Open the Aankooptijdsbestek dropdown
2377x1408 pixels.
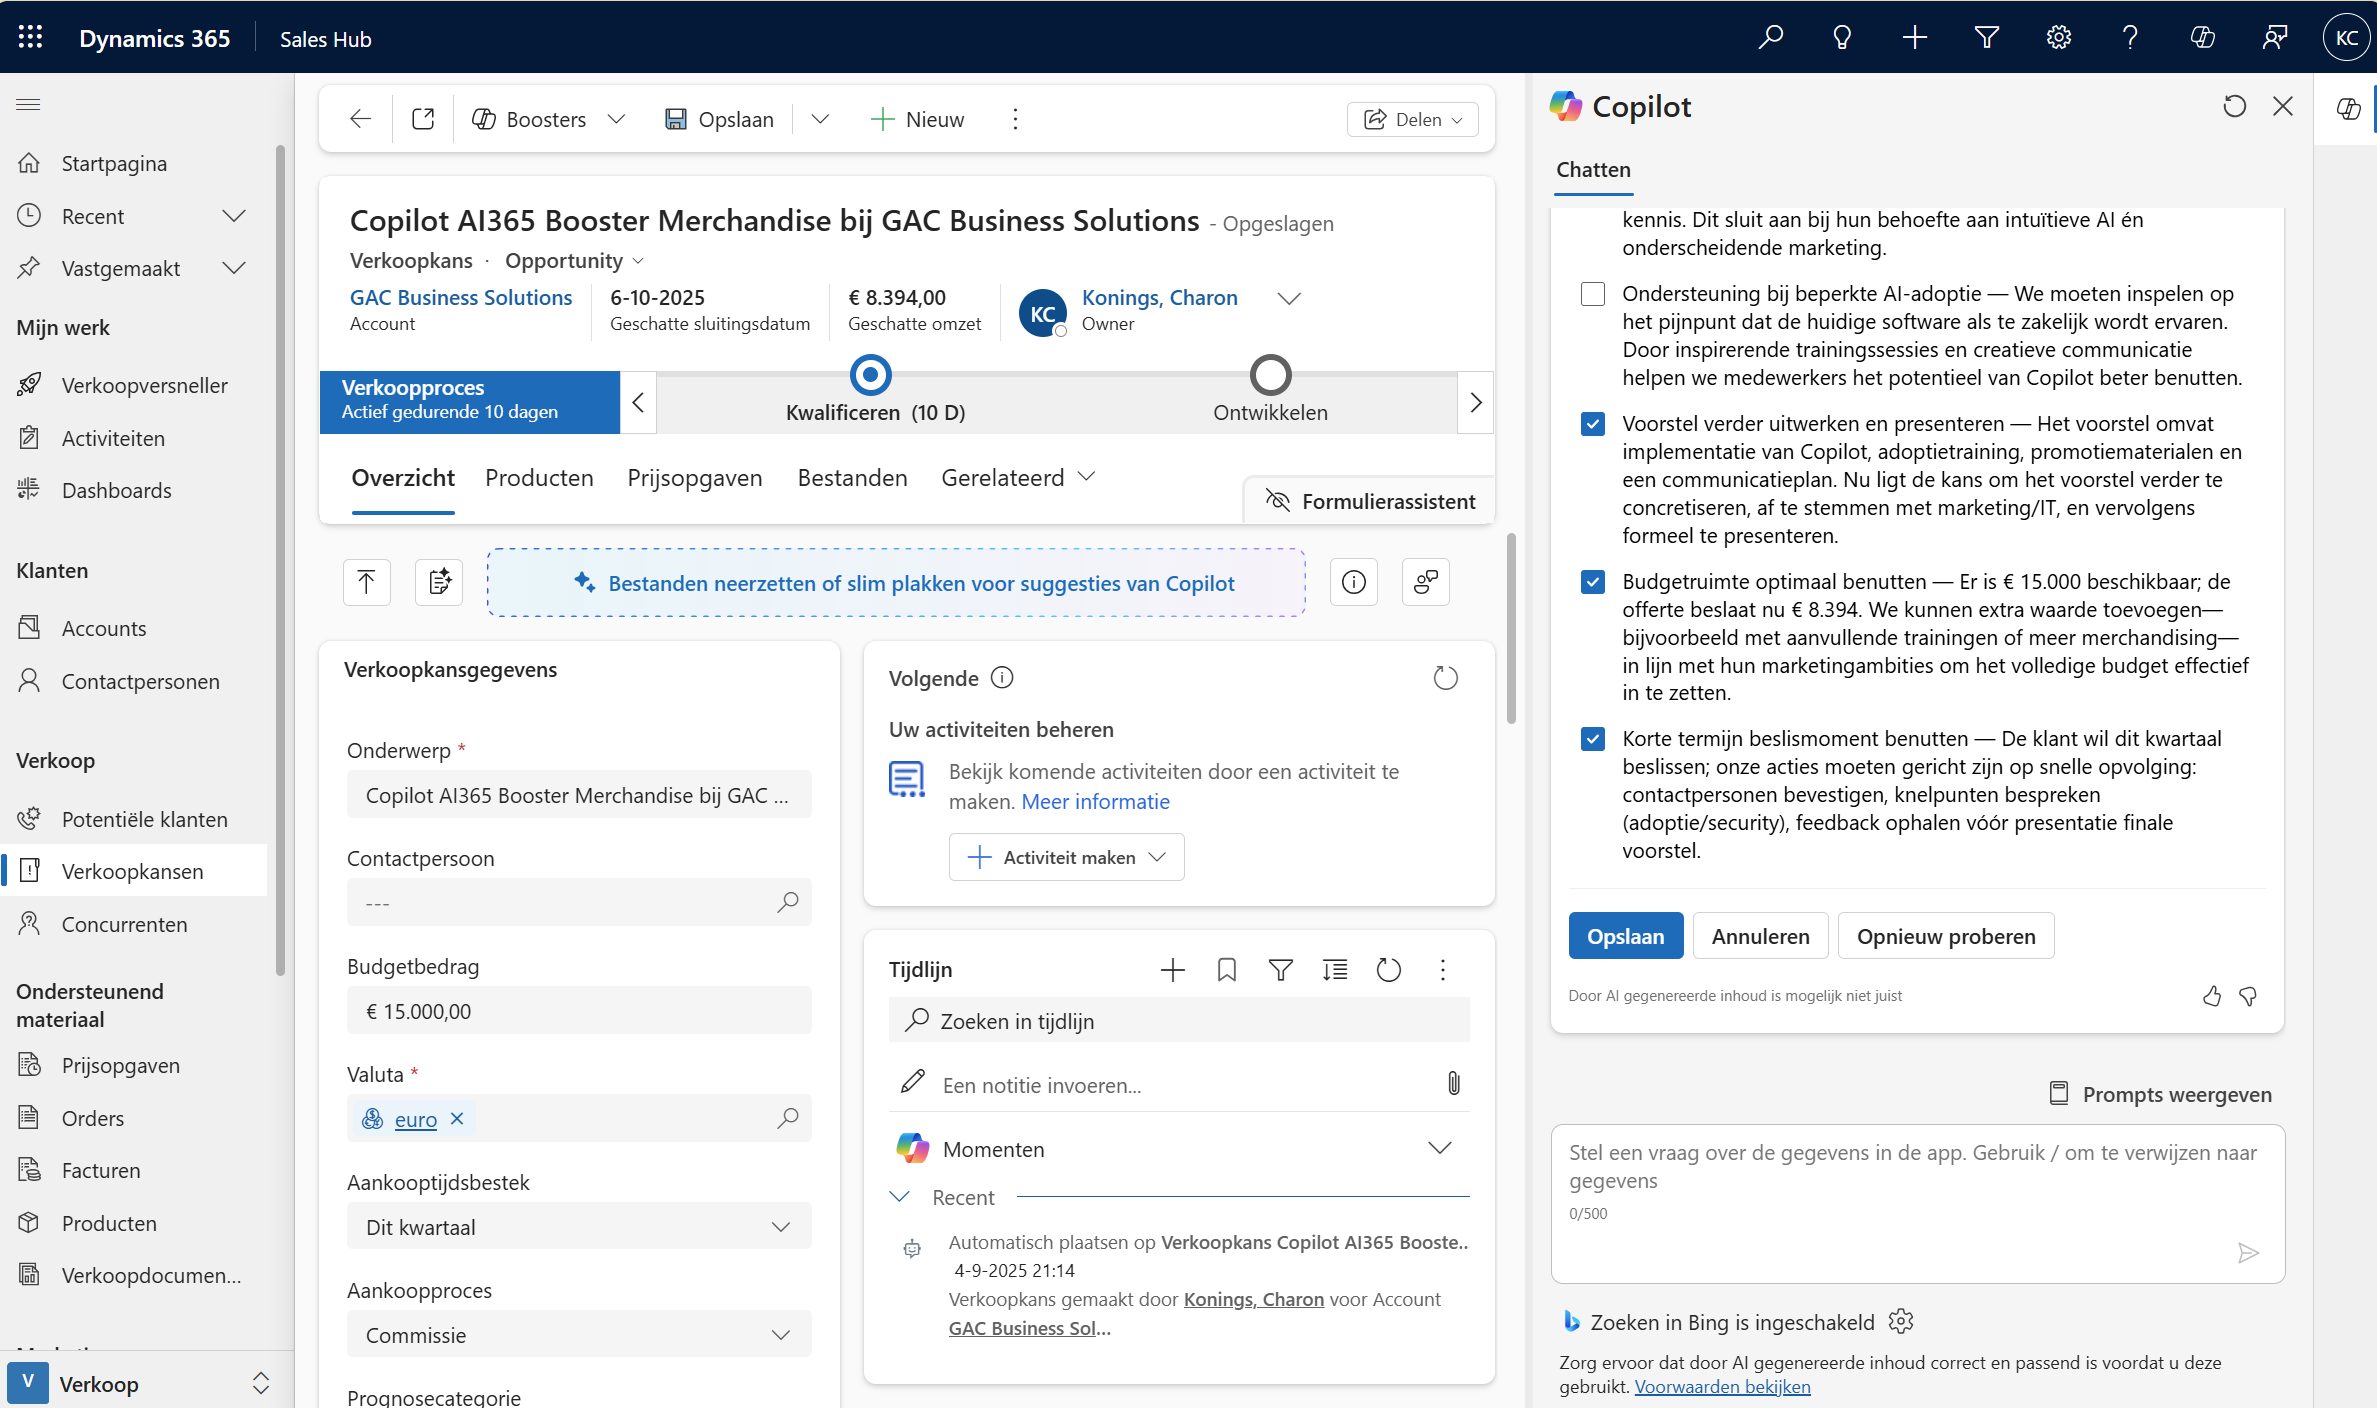coord(579,1227)
